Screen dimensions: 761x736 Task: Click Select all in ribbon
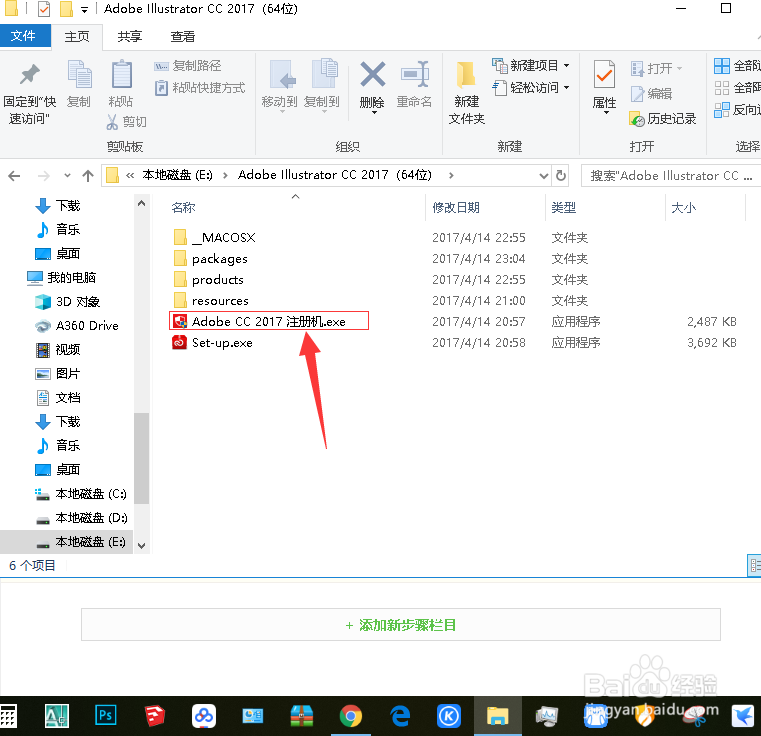[x=737, y=66]
